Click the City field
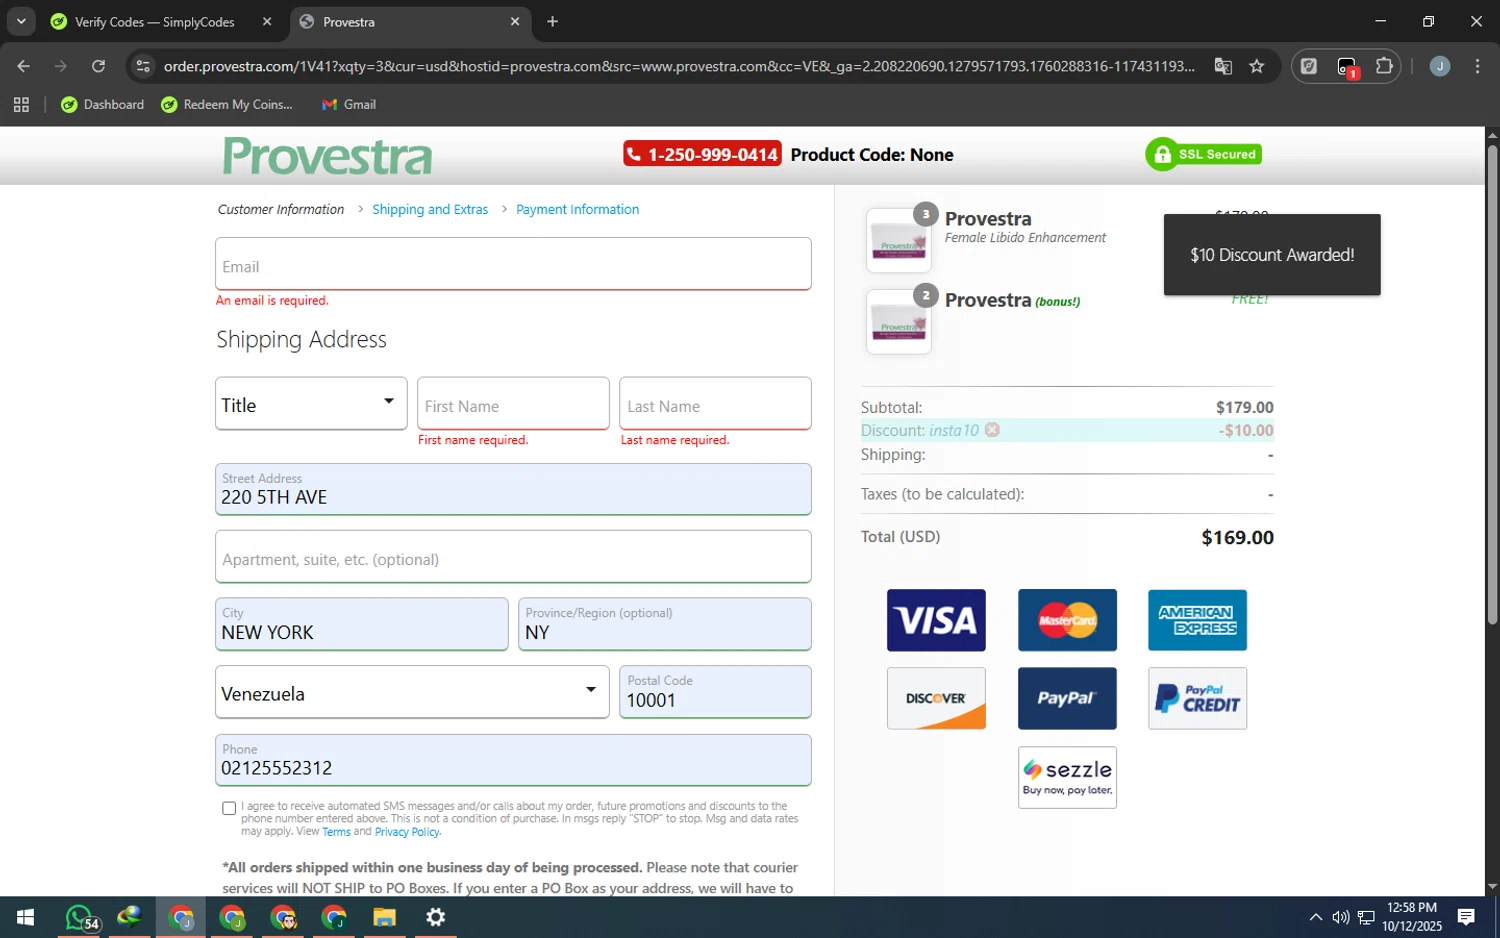The height and width of the screenshot is (938, 1500). tap(362, 624)
